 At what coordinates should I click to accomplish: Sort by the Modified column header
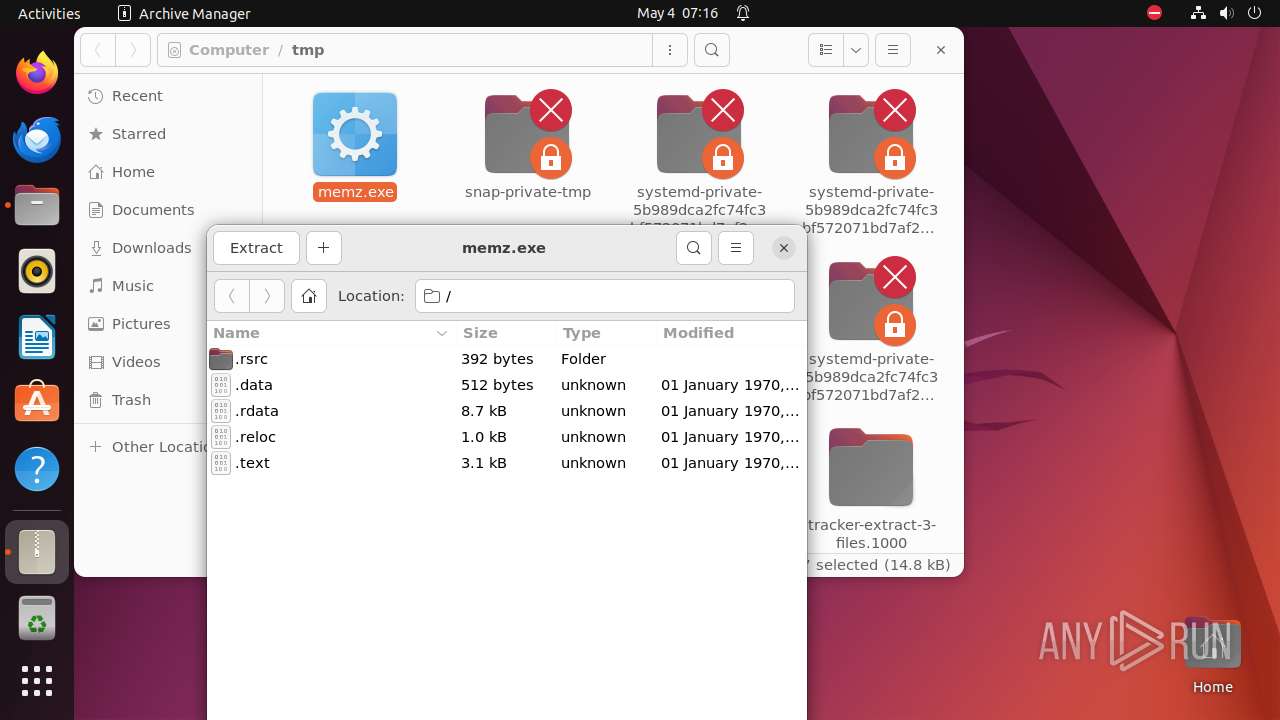point(730,333)
